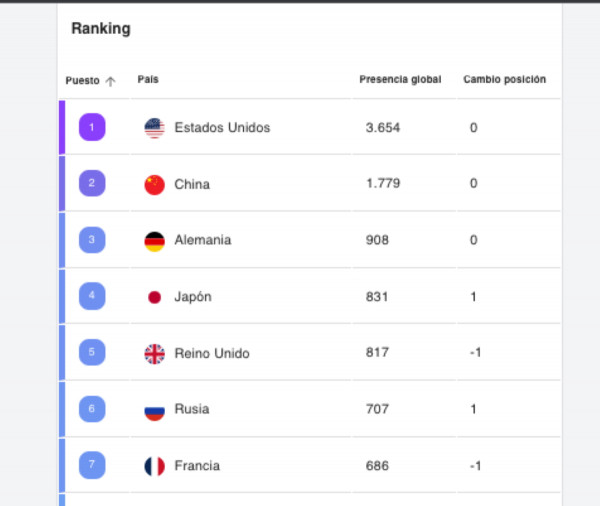Click the Japan flag icon
The image size is (600, 506).
point(155,297)
